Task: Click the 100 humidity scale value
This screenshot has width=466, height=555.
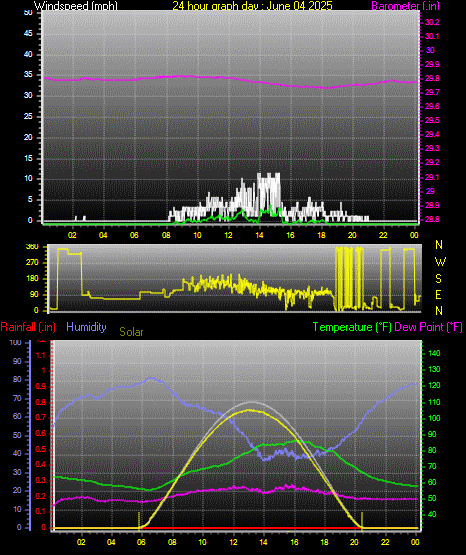Action: point(16,342)
